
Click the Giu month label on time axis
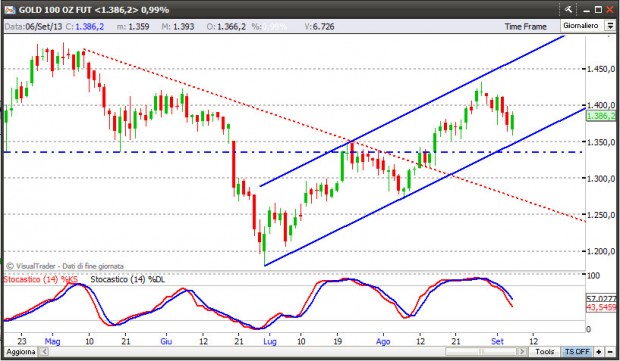(166, 341)
